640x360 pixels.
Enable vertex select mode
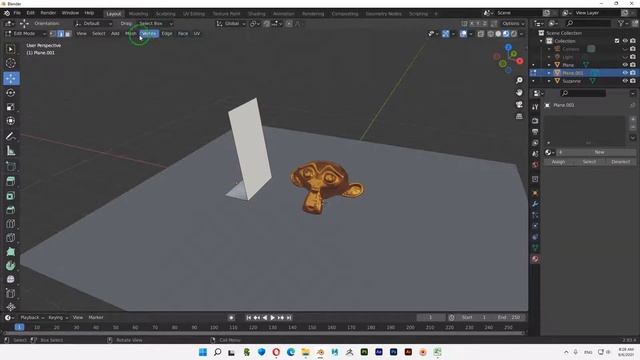[x=53, y=33]
